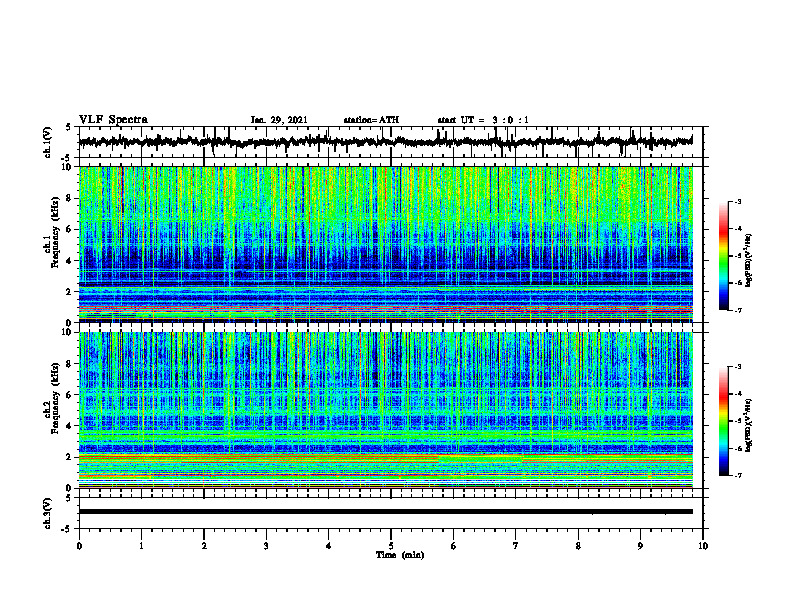The width and height of the screenshot is (792, 612).
Task: Click the time axis tick label "9"
Action: coord(640,546)
